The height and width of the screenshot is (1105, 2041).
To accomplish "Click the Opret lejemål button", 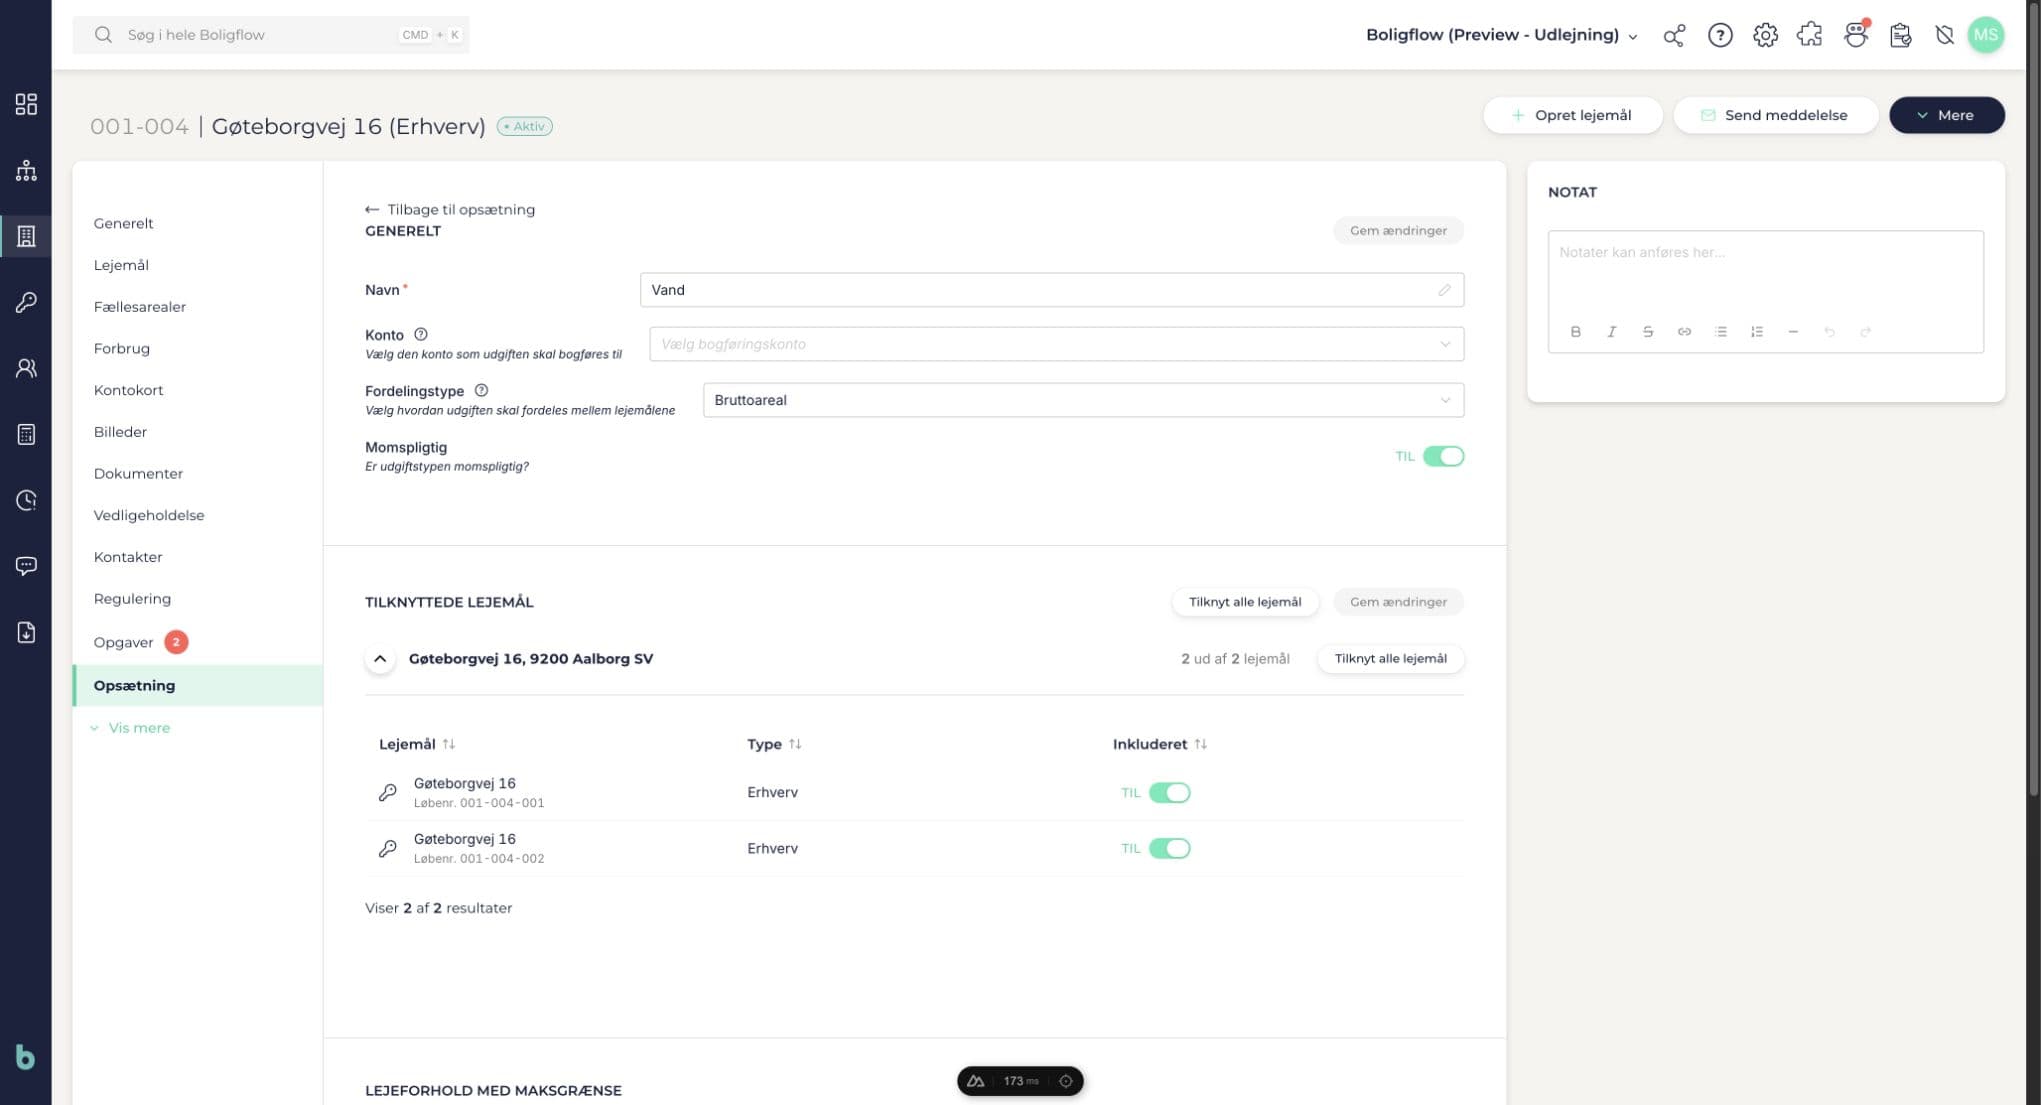I will coord(1572,115).
